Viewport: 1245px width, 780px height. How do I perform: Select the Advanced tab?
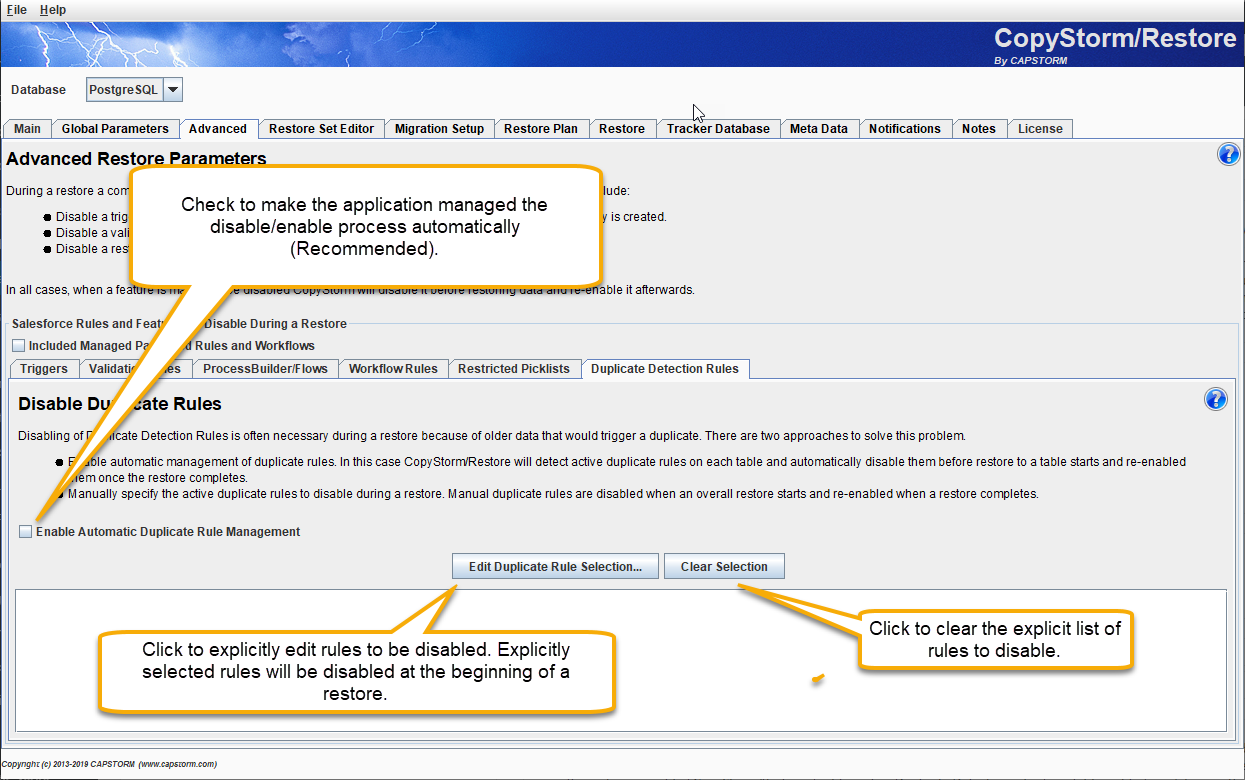[x=218, y=129]
